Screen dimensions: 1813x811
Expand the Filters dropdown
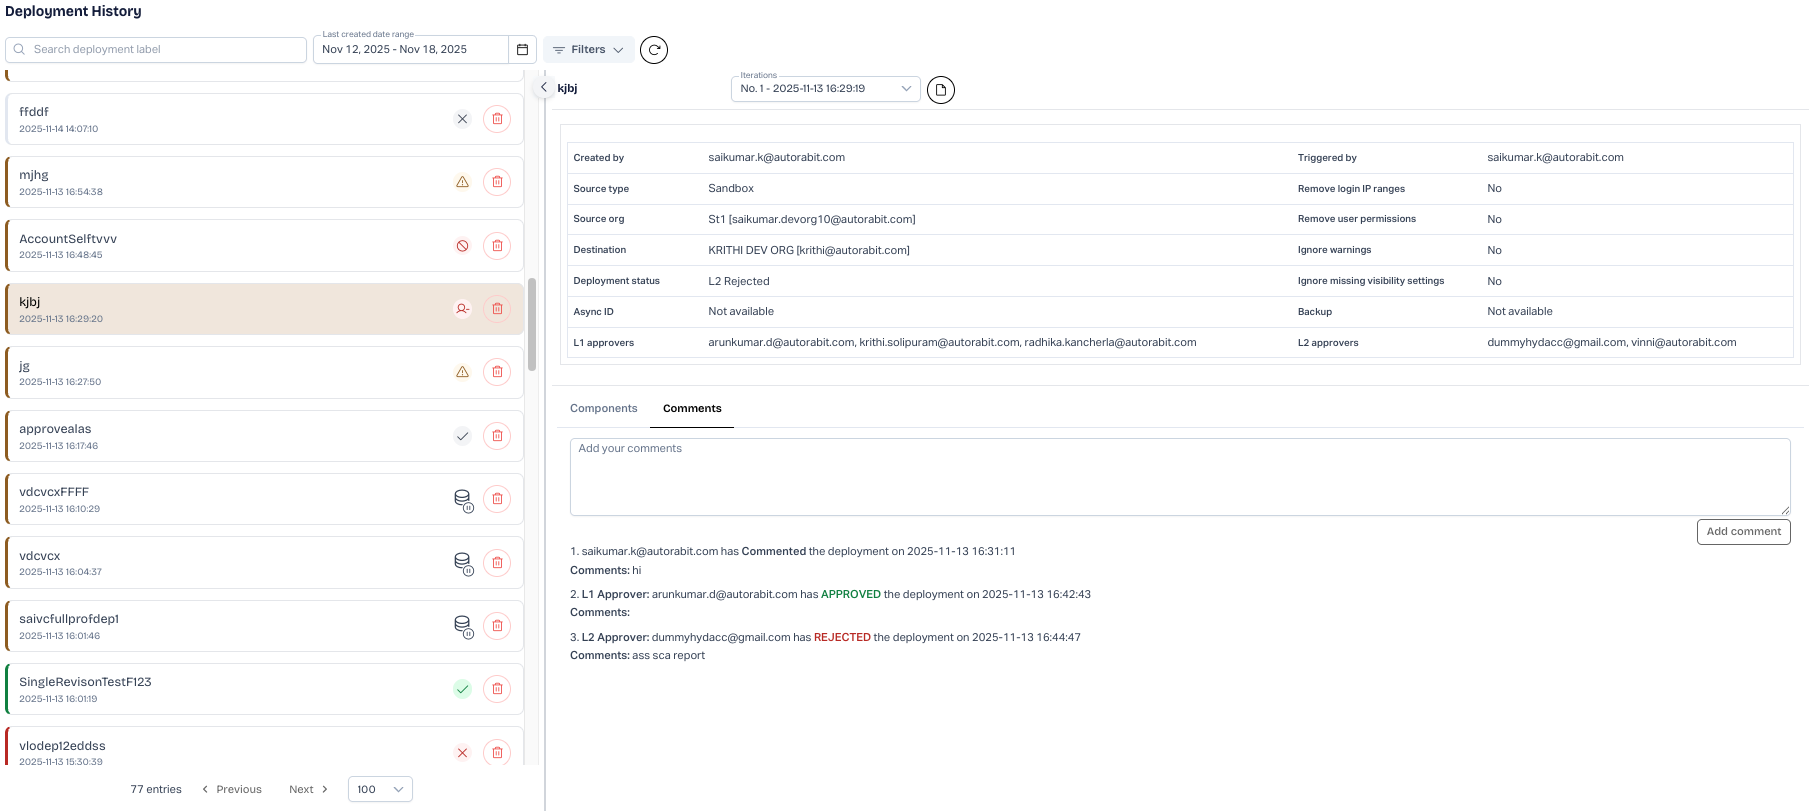[588, 50]
